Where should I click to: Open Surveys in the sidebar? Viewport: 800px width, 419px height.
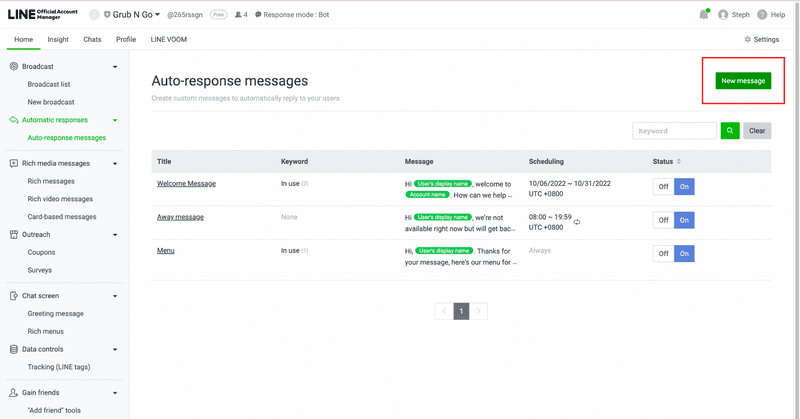point(40,270)
